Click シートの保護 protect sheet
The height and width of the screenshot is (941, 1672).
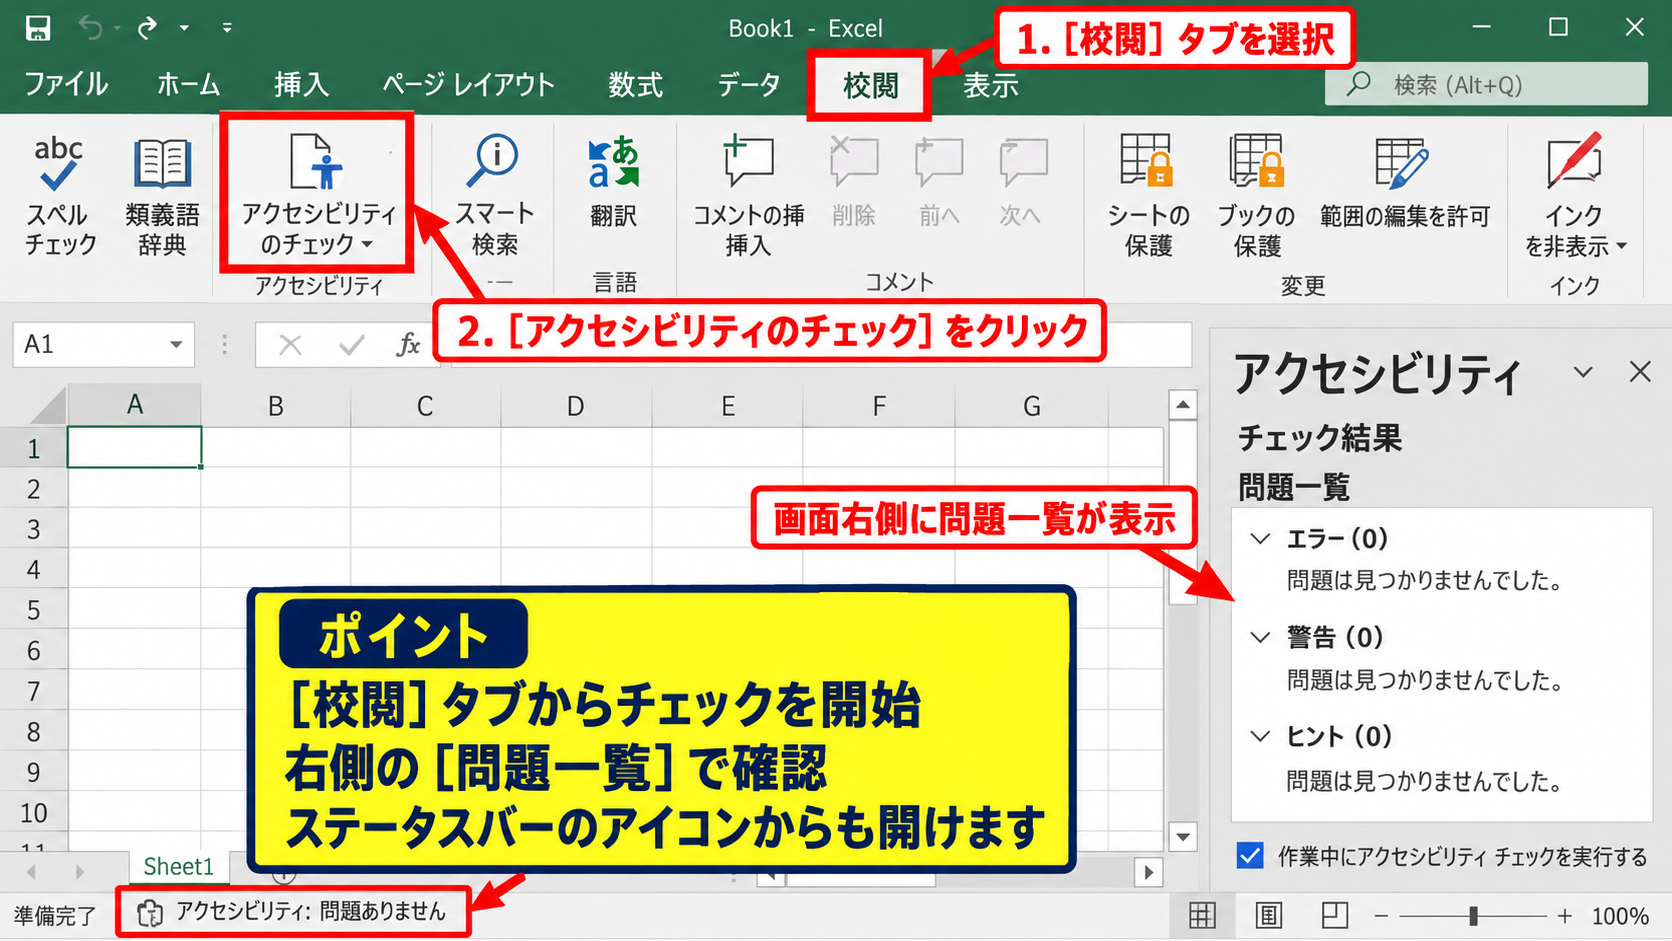click(1148, 196)
